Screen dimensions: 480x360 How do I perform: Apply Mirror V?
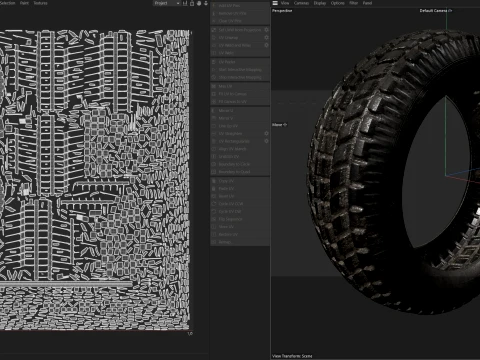click(x=240, y=118)
